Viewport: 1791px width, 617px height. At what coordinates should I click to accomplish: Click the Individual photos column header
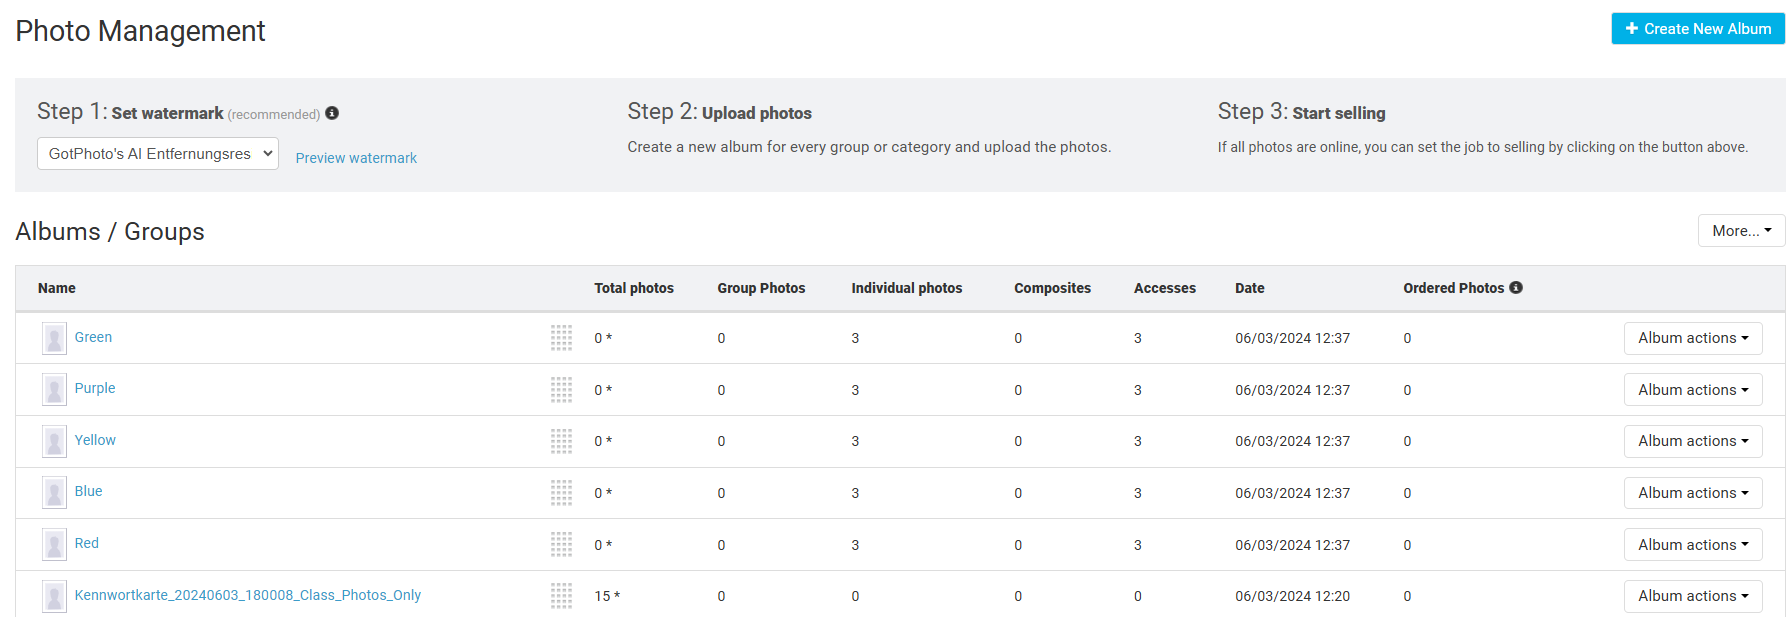[907, 288]
